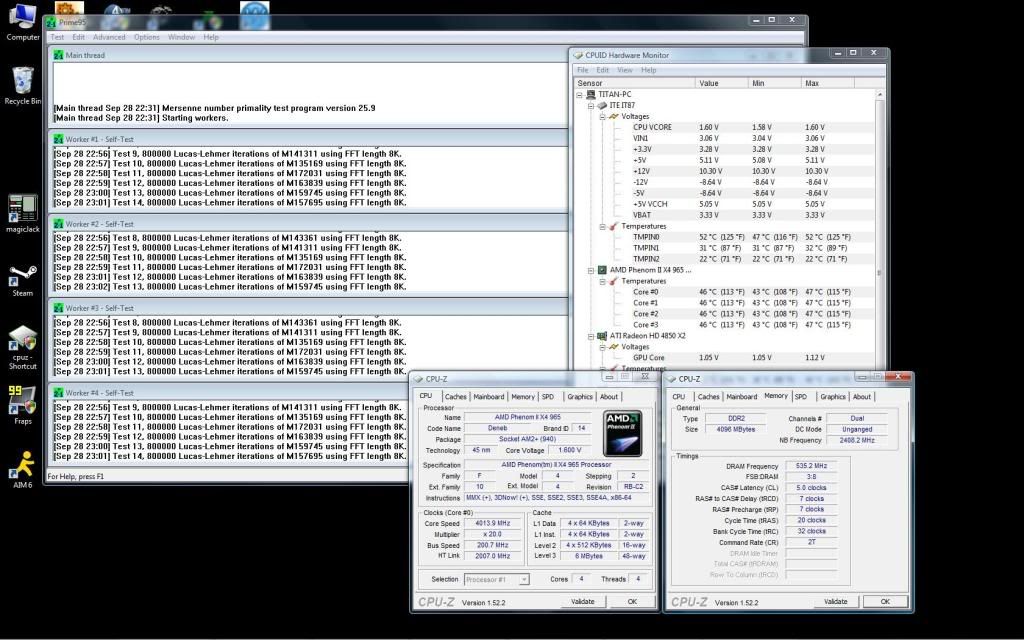The width and height of the screenshot is (1024, 640).
Task: Open the Processor #1 selection dropdown
Action: tap(496, 579)
